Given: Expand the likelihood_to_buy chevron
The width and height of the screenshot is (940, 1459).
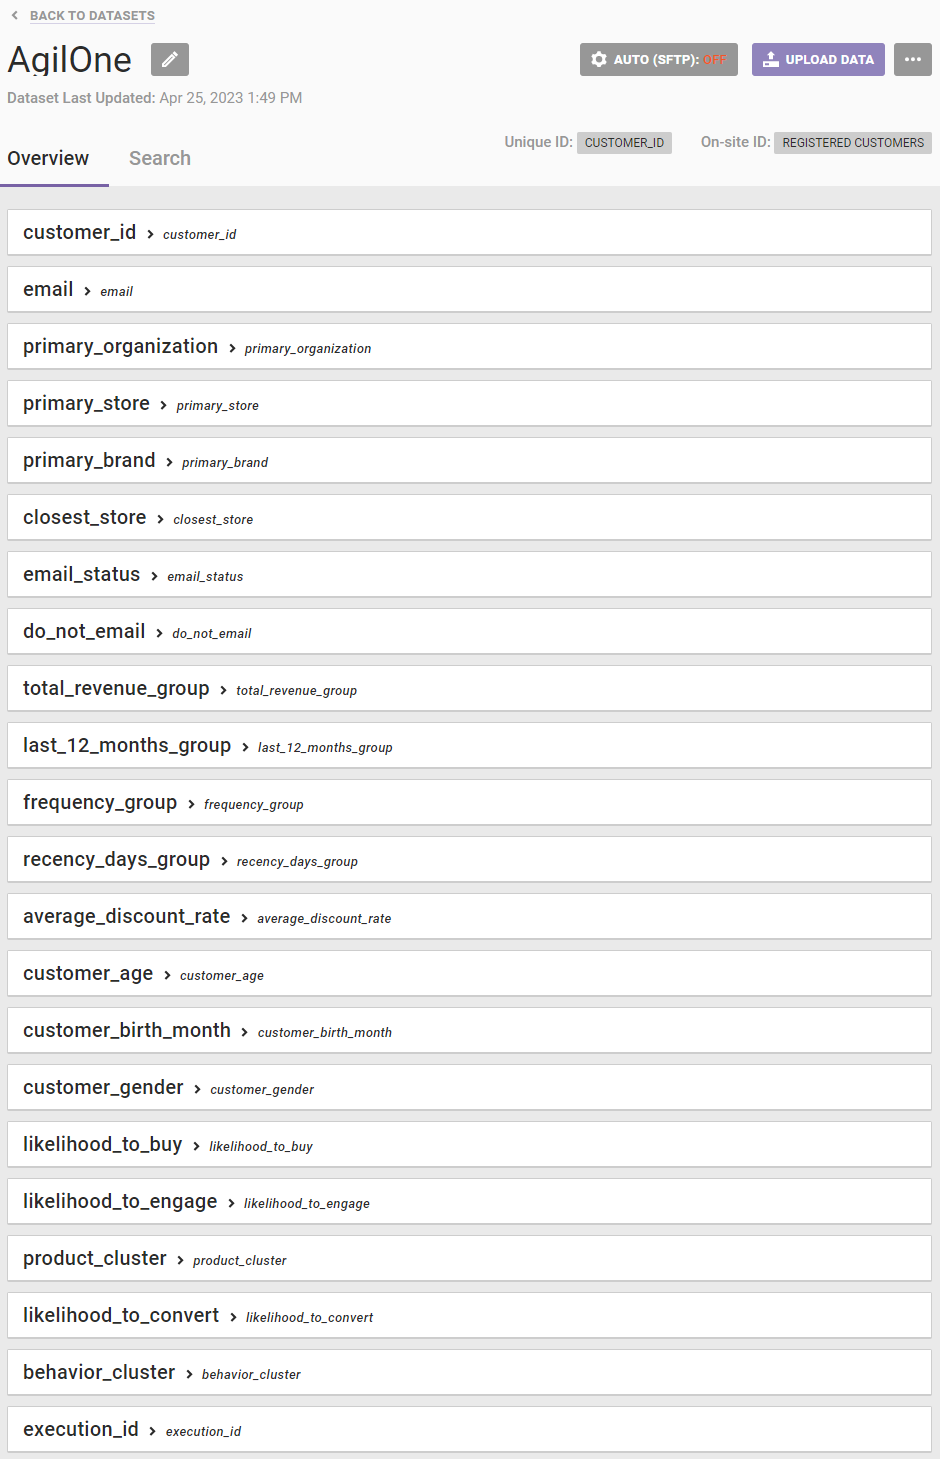Looking at the screenshot, I should [196, 1146].
